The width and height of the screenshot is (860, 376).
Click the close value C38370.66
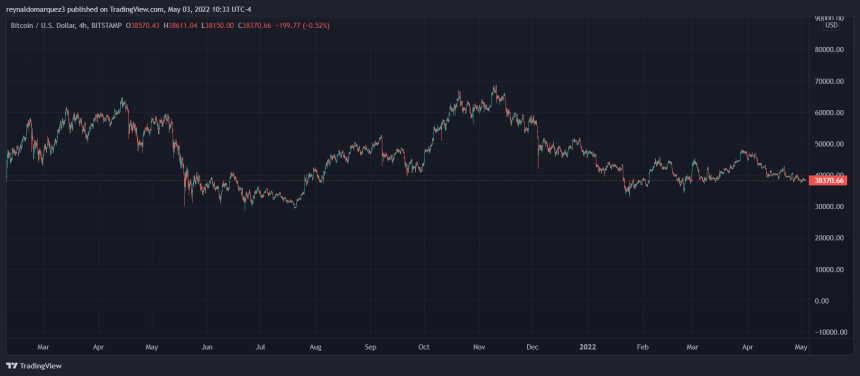[x=253, y=26]
